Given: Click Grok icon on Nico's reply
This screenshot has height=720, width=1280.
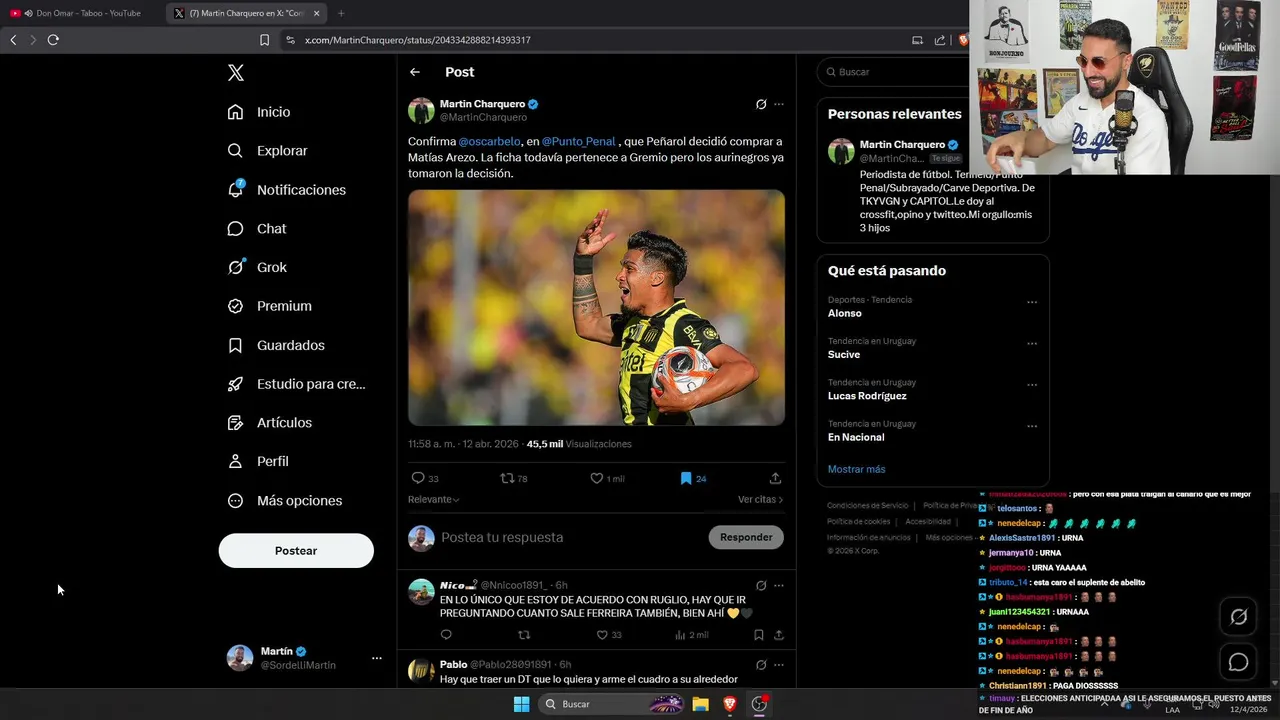Looking at the screenshot, I should pyautogui.click(x=761, y=585).
